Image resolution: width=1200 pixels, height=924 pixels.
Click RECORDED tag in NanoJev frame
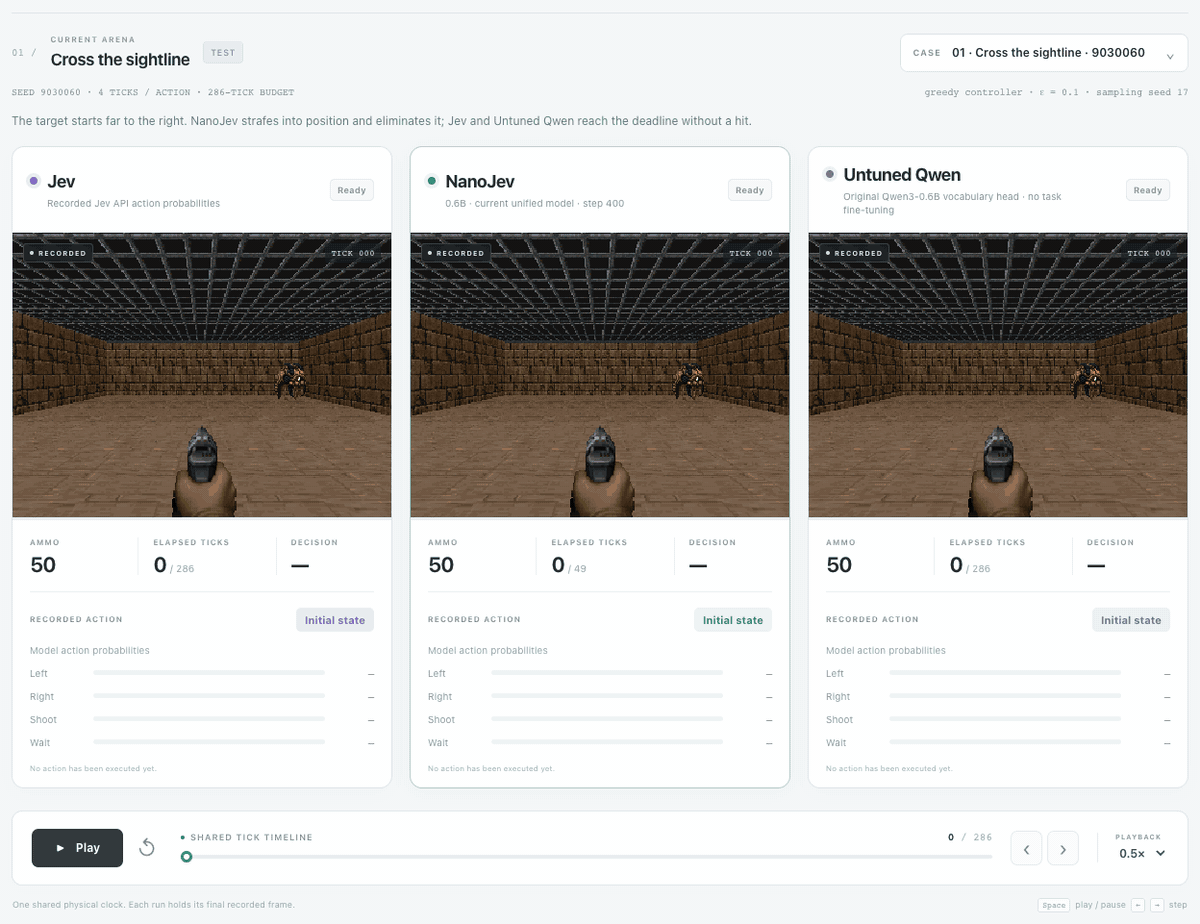tap(456, 253)
